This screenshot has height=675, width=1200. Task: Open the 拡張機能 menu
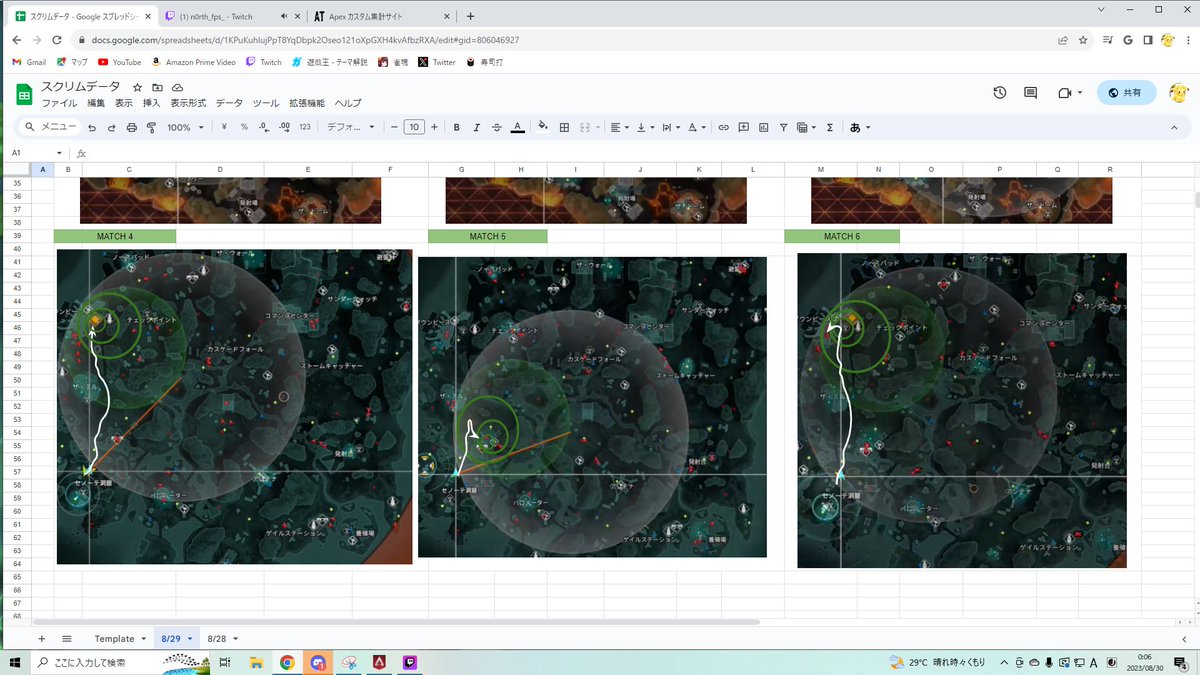[x=307, y=103]
